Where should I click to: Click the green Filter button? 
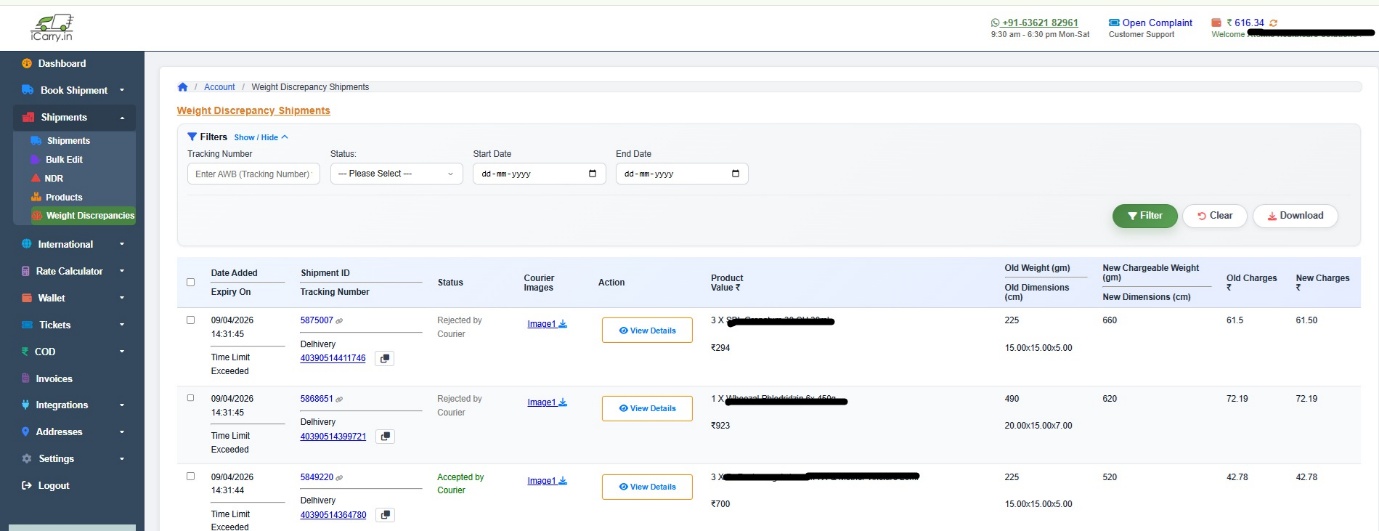(1145, 216)
